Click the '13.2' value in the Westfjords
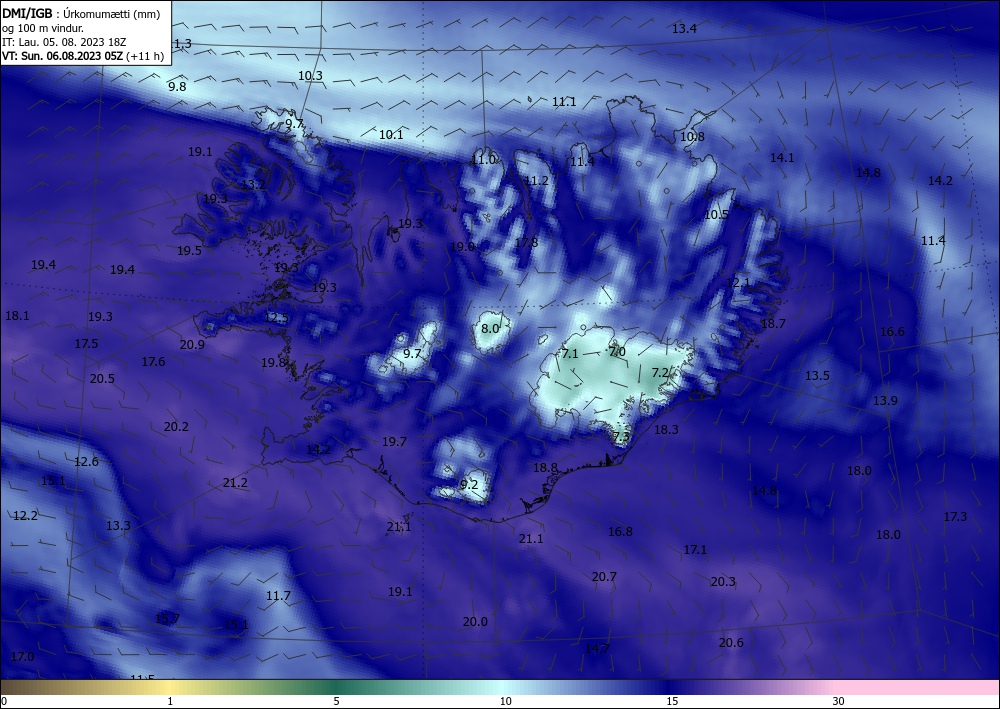Screen dimensions: 1000x709 pos(253,185)
